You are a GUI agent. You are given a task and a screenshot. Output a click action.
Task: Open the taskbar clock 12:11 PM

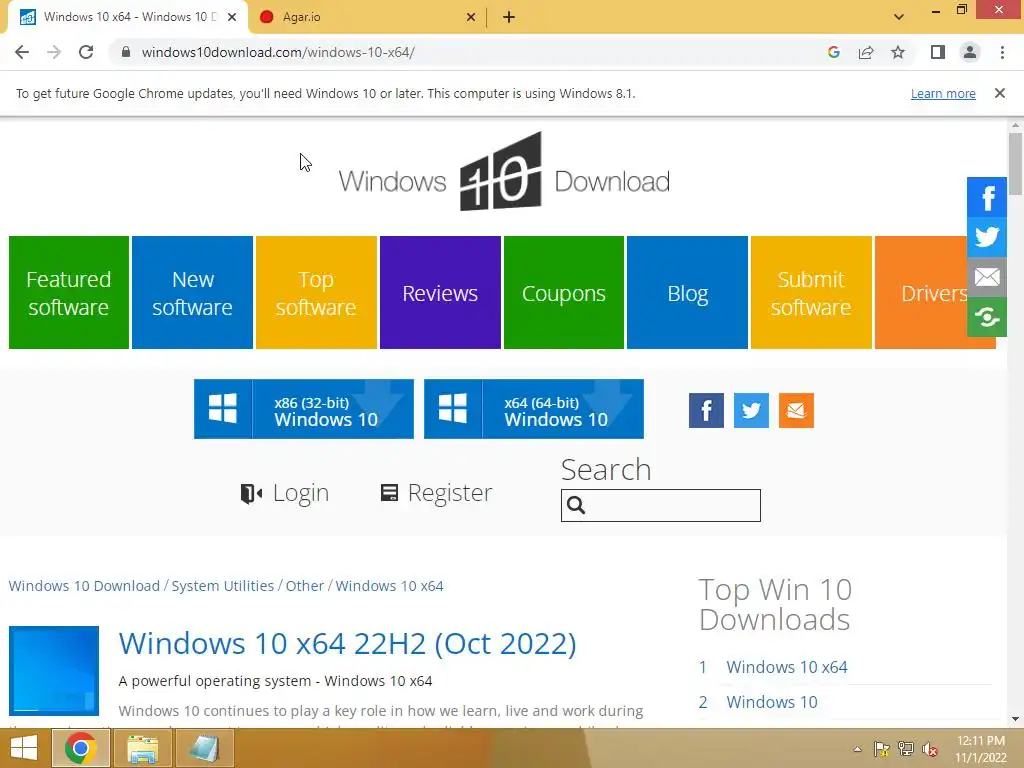981,749
